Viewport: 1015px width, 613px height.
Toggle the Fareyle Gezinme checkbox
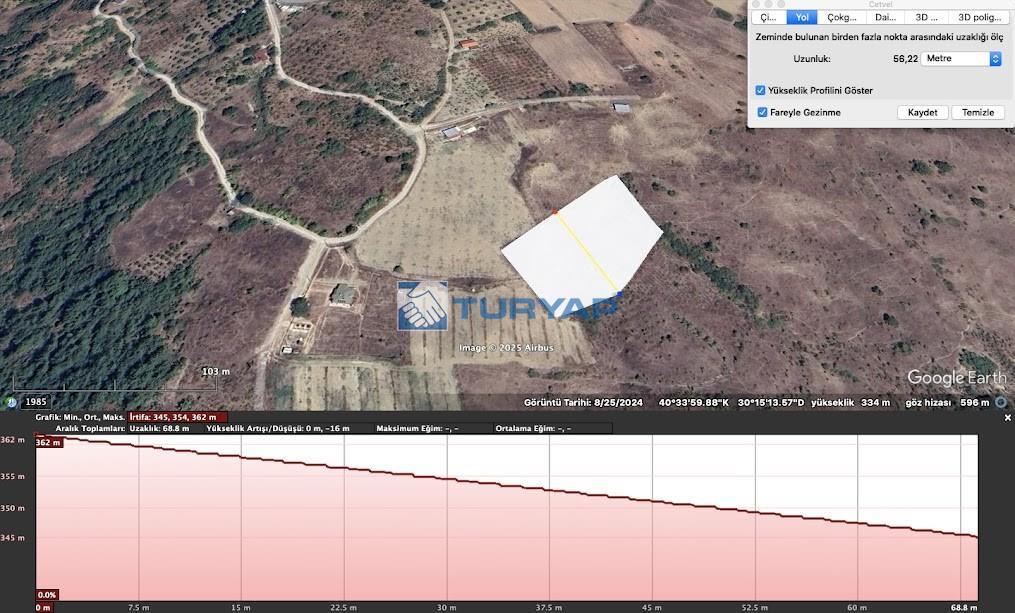(x=762, y=112)
